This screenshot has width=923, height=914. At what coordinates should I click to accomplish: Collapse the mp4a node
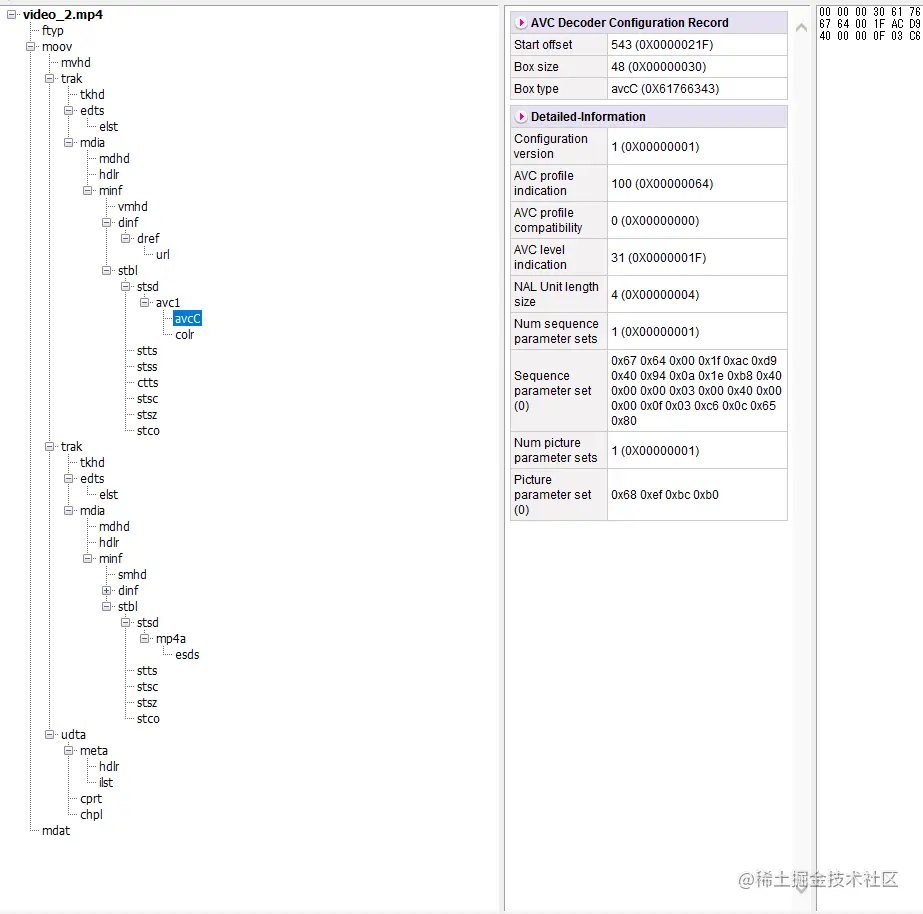point(144,639)
